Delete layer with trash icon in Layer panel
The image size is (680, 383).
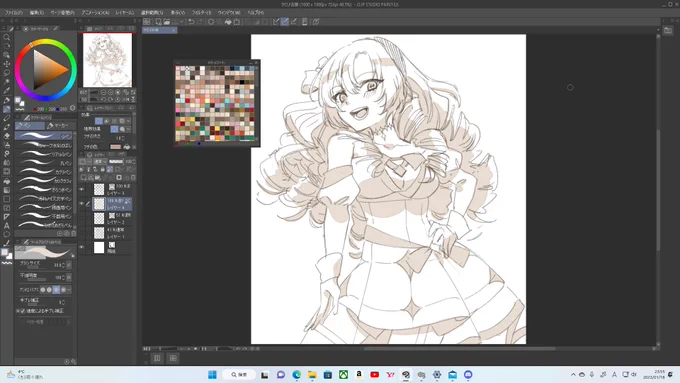(x=133, y=177)
